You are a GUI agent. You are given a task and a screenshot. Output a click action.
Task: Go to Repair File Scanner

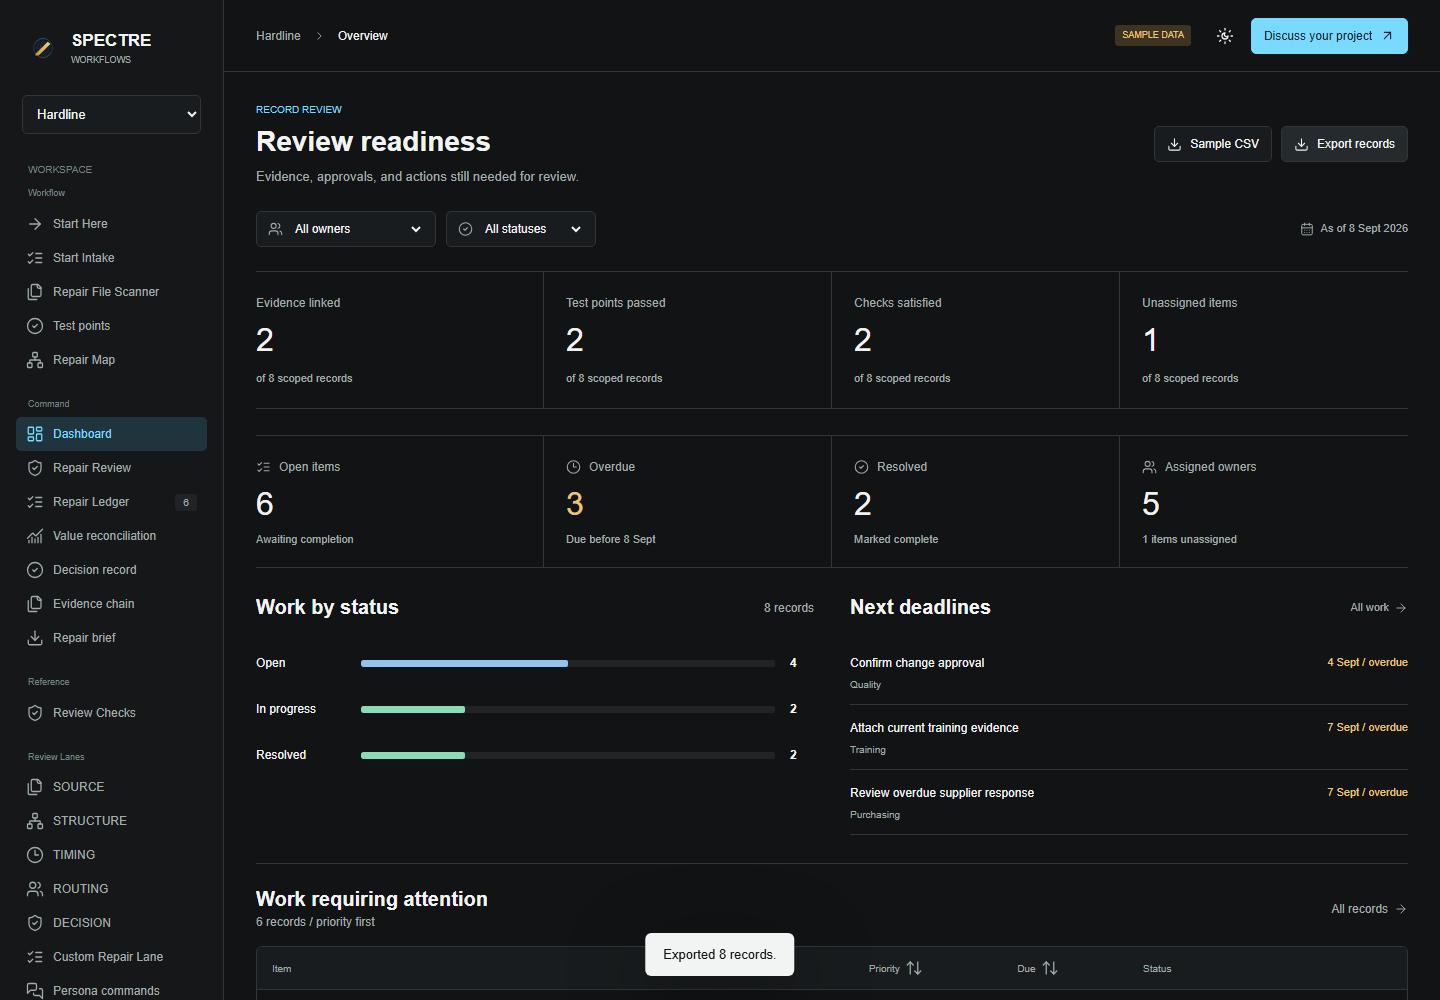coord(111,292)
